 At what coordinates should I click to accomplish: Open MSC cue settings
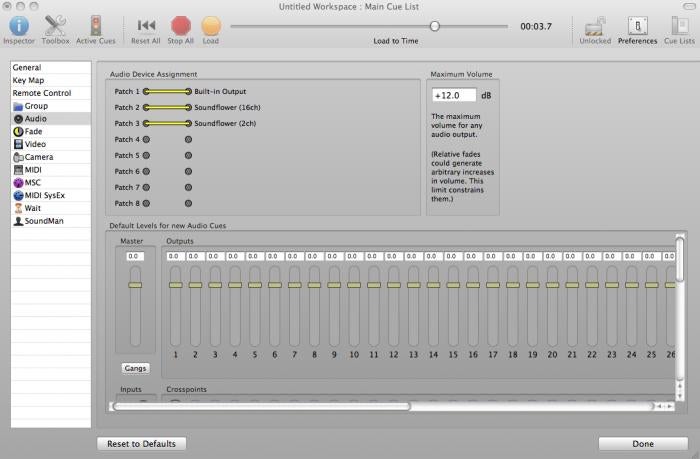point(51,183)
